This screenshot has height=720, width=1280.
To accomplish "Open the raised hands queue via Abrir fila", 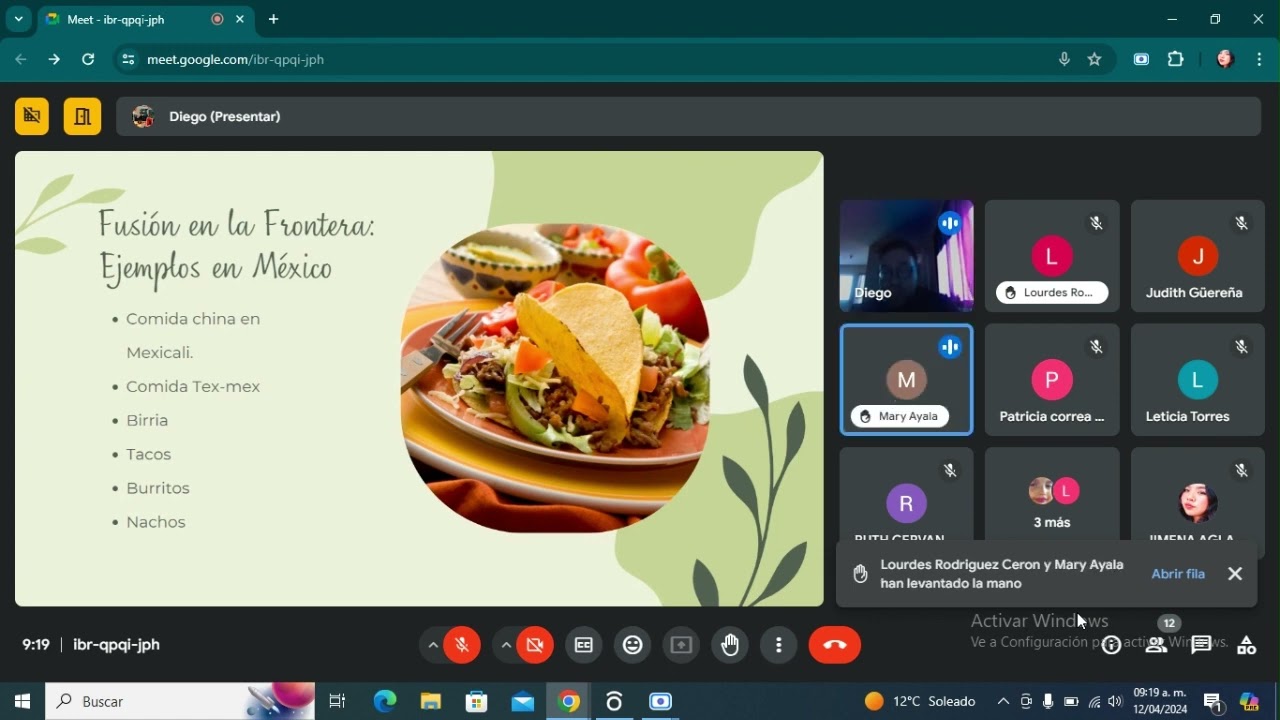I will coord(1178,574).
